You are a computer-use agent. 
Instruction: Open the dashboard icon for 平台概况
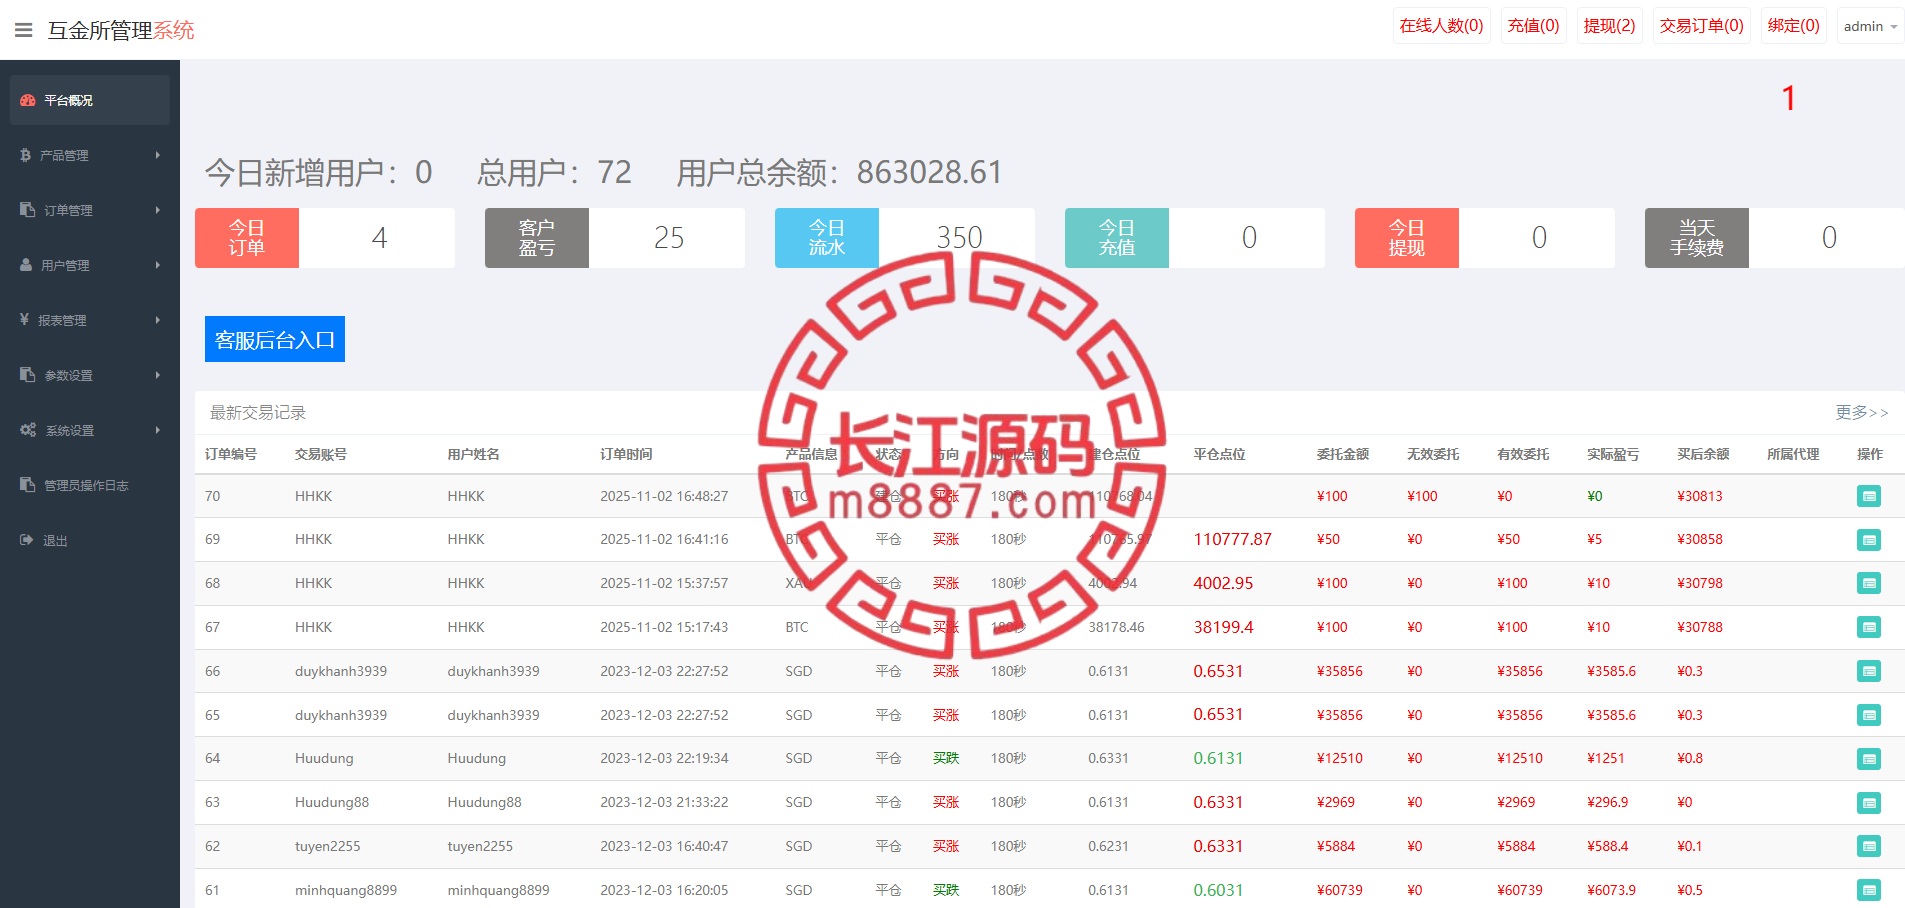(28, 100)
